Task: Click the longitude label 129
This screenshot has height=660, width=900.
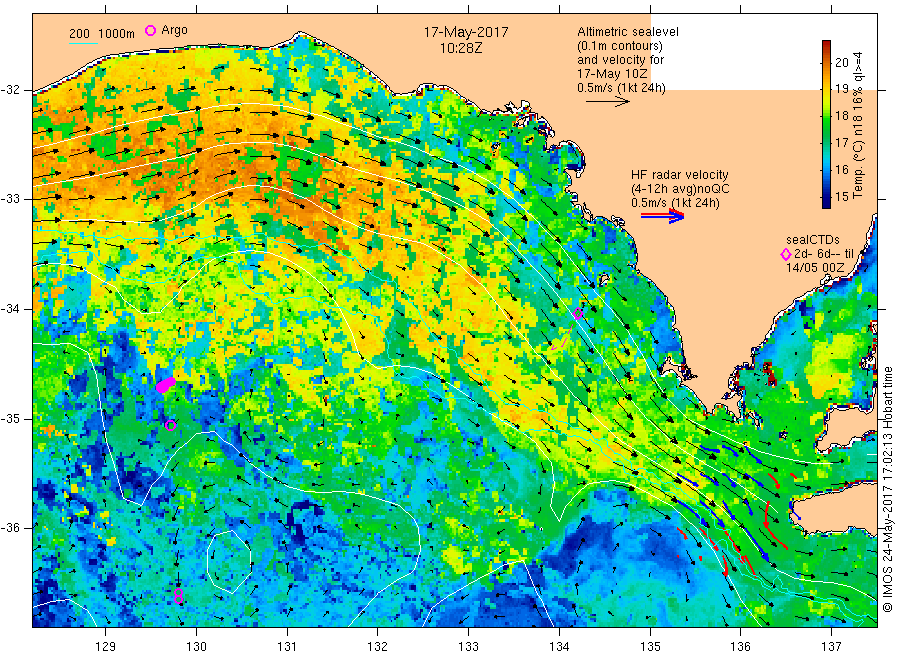Action: coord(106,646)
